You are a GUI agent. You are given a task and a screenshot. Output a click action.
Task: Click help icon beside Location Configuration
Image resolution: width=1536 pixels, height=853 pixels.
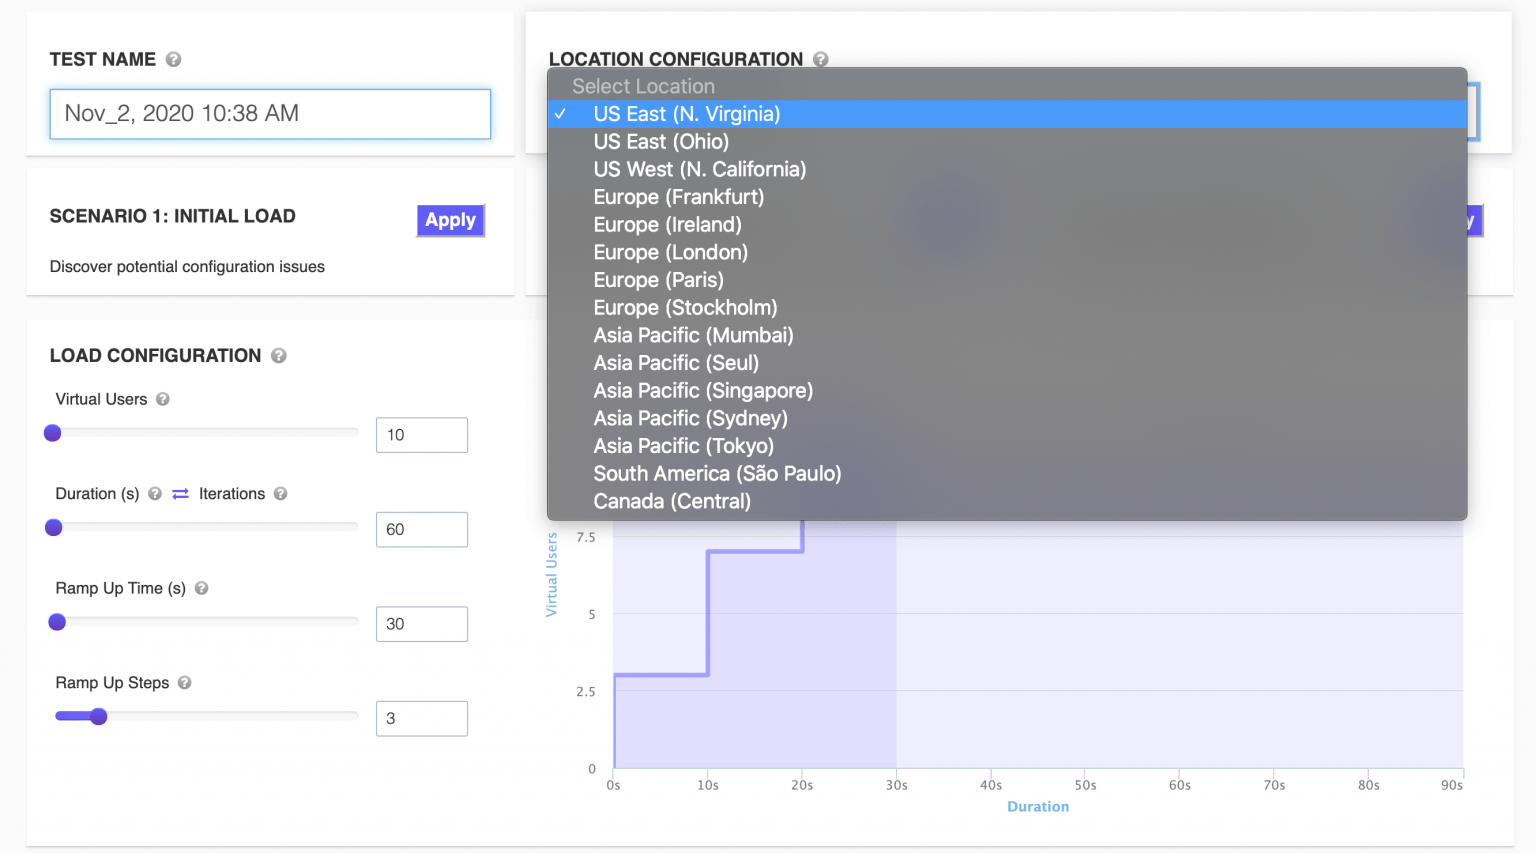(x=820, y=60)
